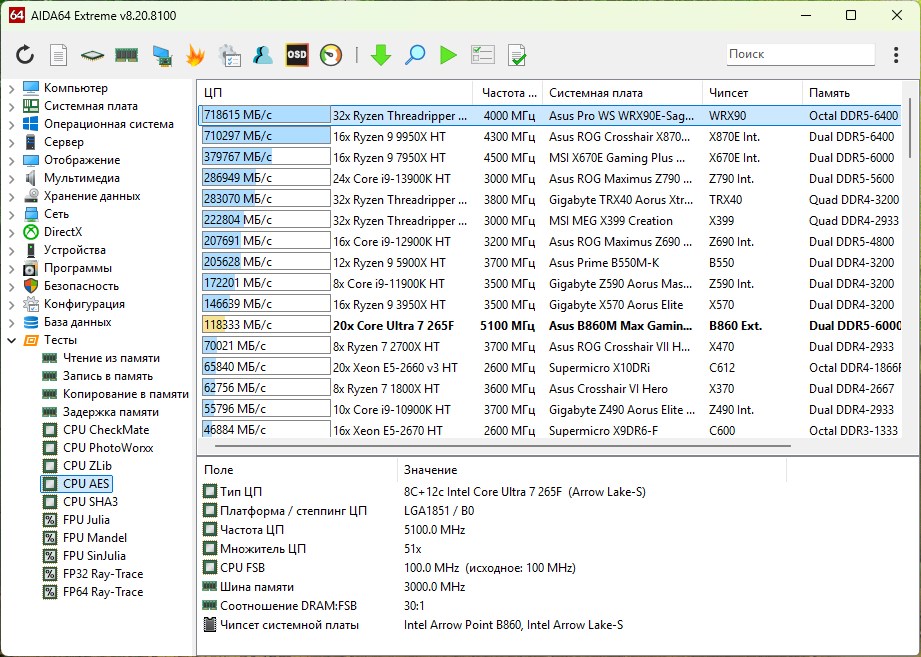Click the green download arrow icon
This screenshot has width=921, height=657.
point(380,55)
